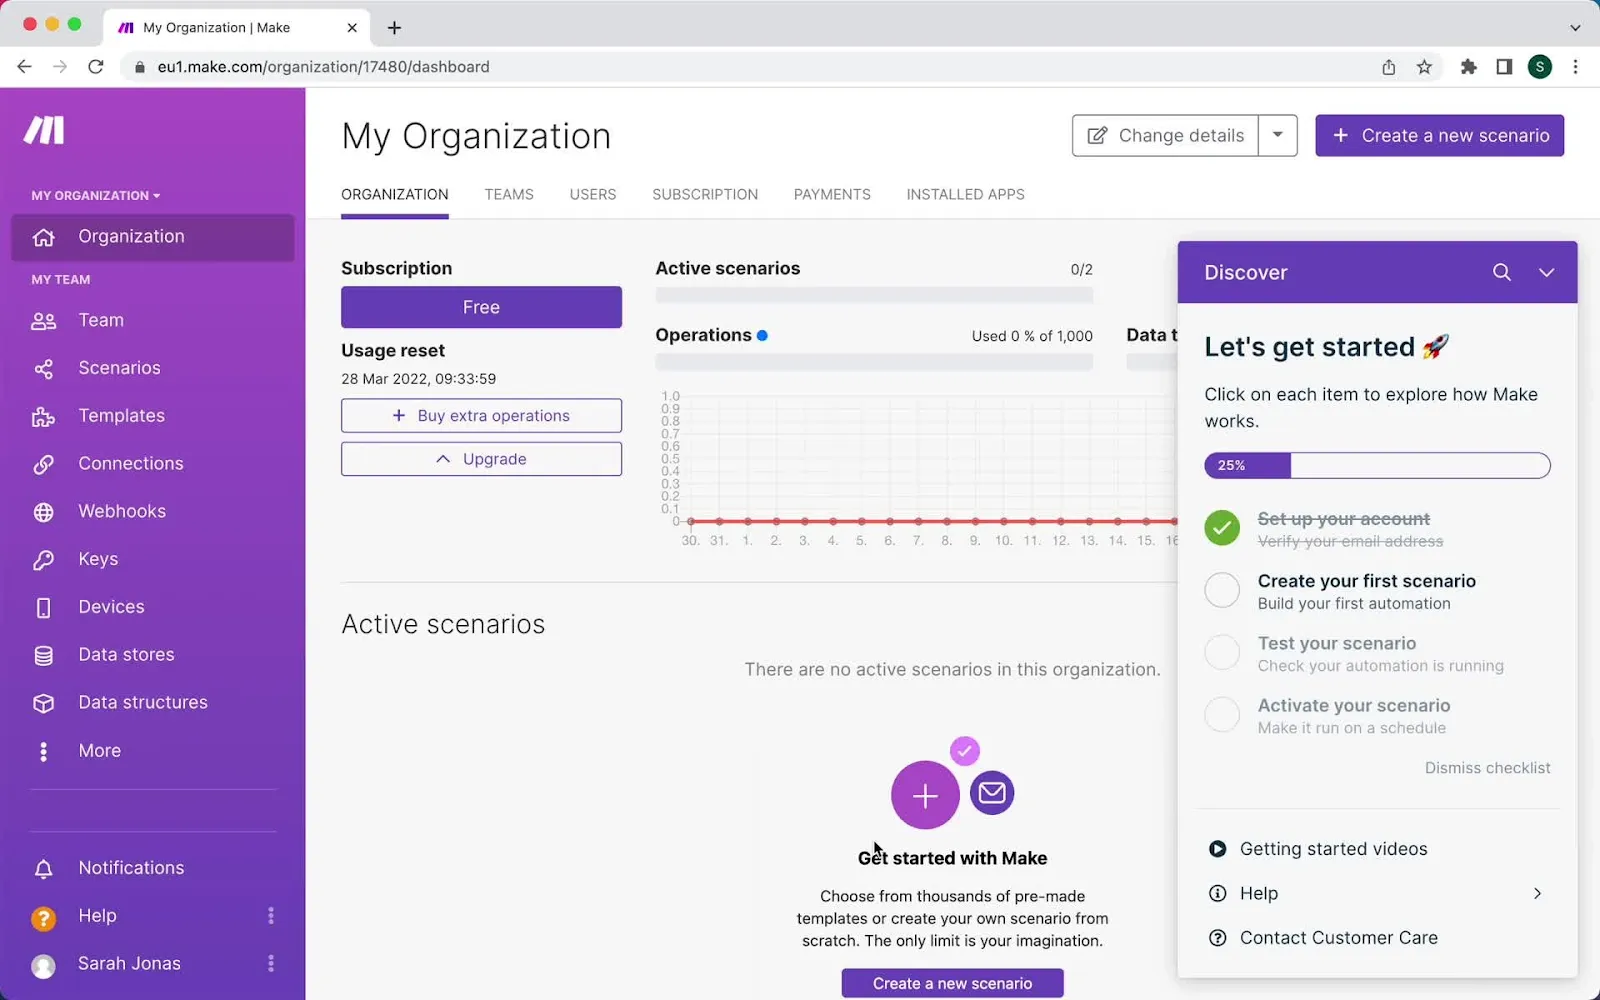Open the tab search chevron in Chrome

1575,28
